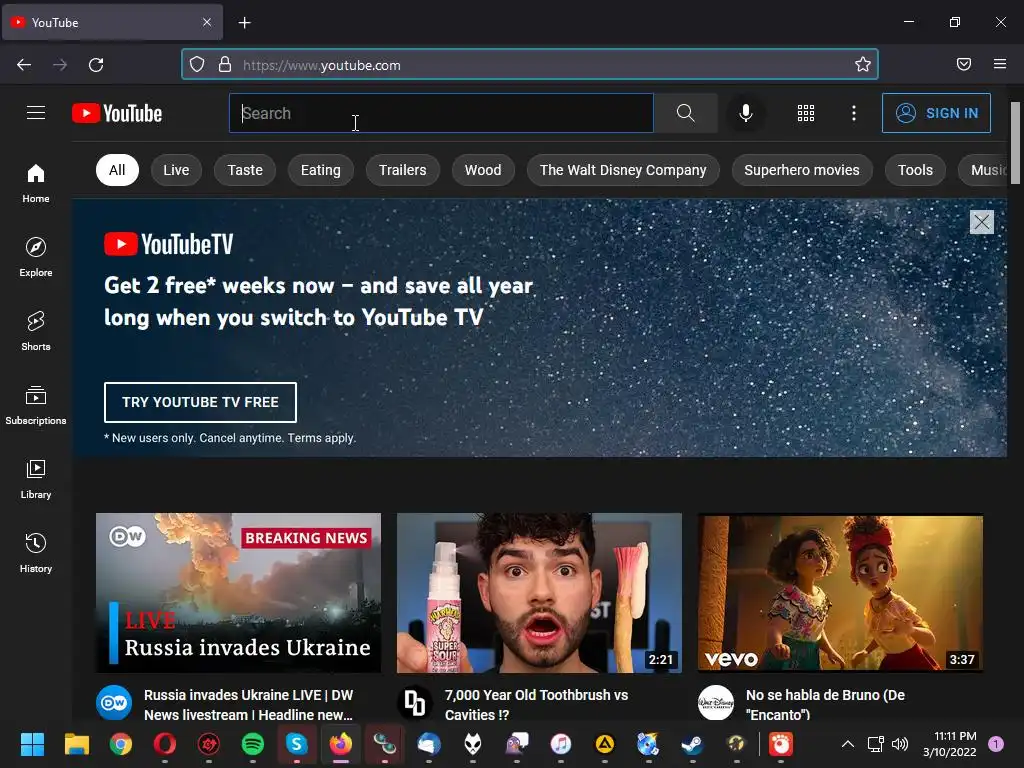Select the Superhero movies chip
This screenshot has width=1024, height=768.
coord(802,170)
